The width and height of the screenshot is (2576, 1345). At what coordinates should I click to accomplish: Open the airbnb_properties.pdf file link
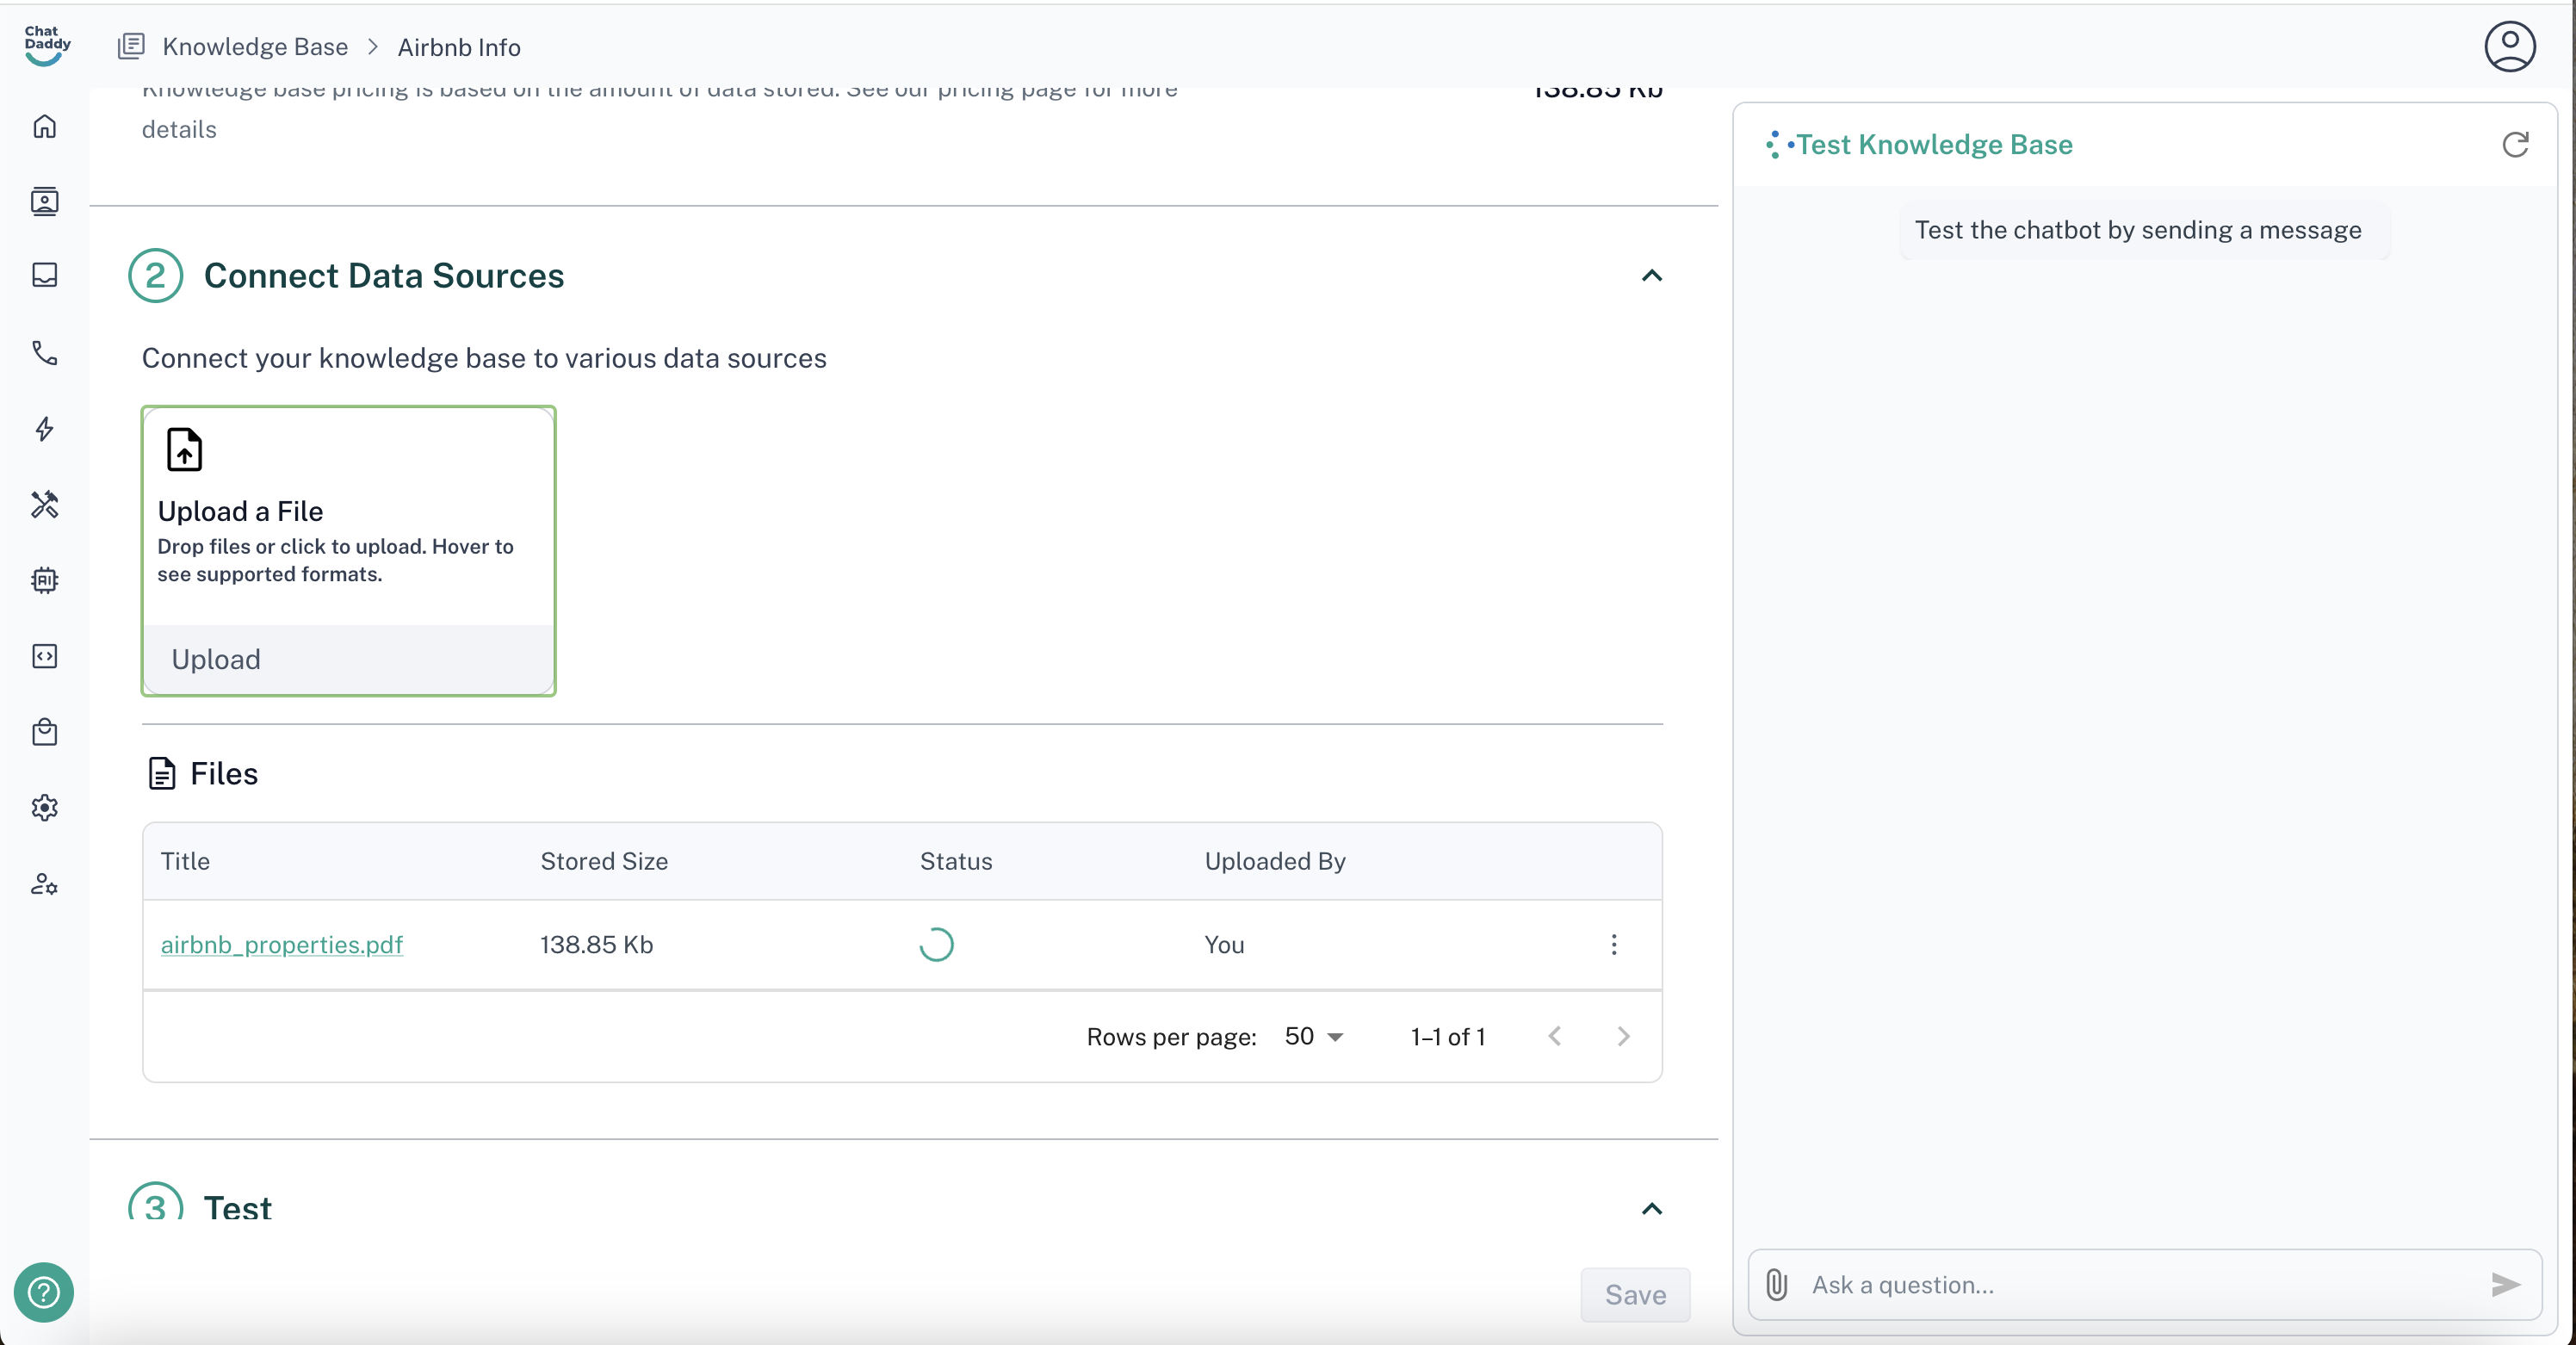point(281,945)
